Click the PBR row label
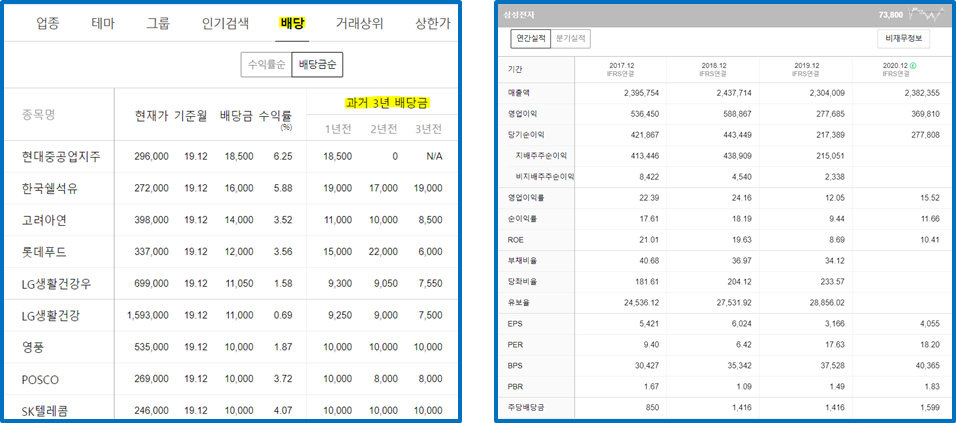Image resolution: width=956 pixels, height=423 pixels. click(515, 386)
